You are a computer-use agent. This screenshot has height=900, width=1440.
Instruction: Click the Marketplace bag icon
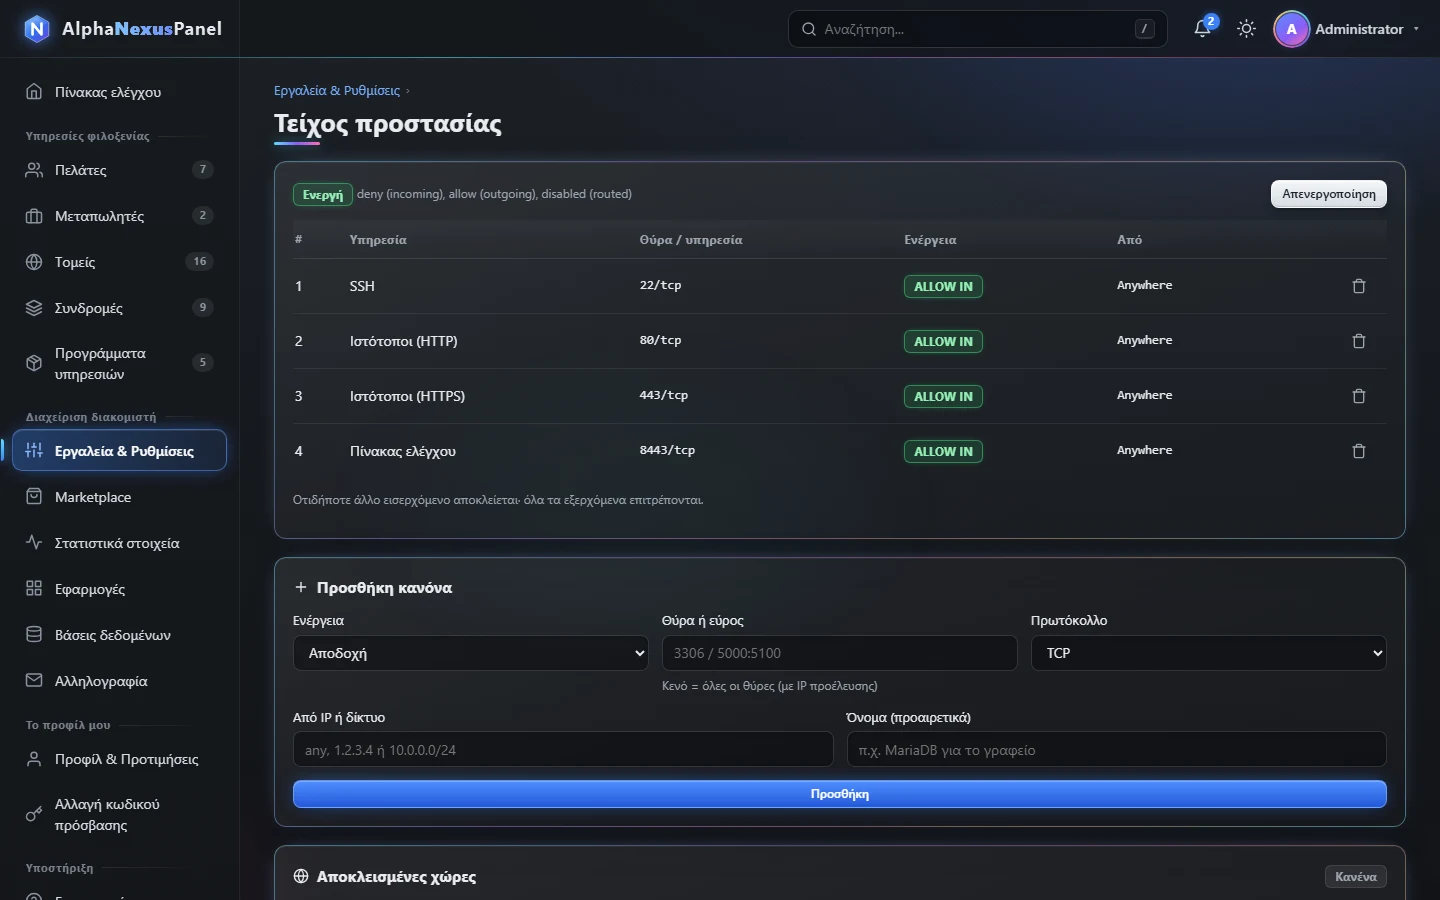[x=34, y=497]
